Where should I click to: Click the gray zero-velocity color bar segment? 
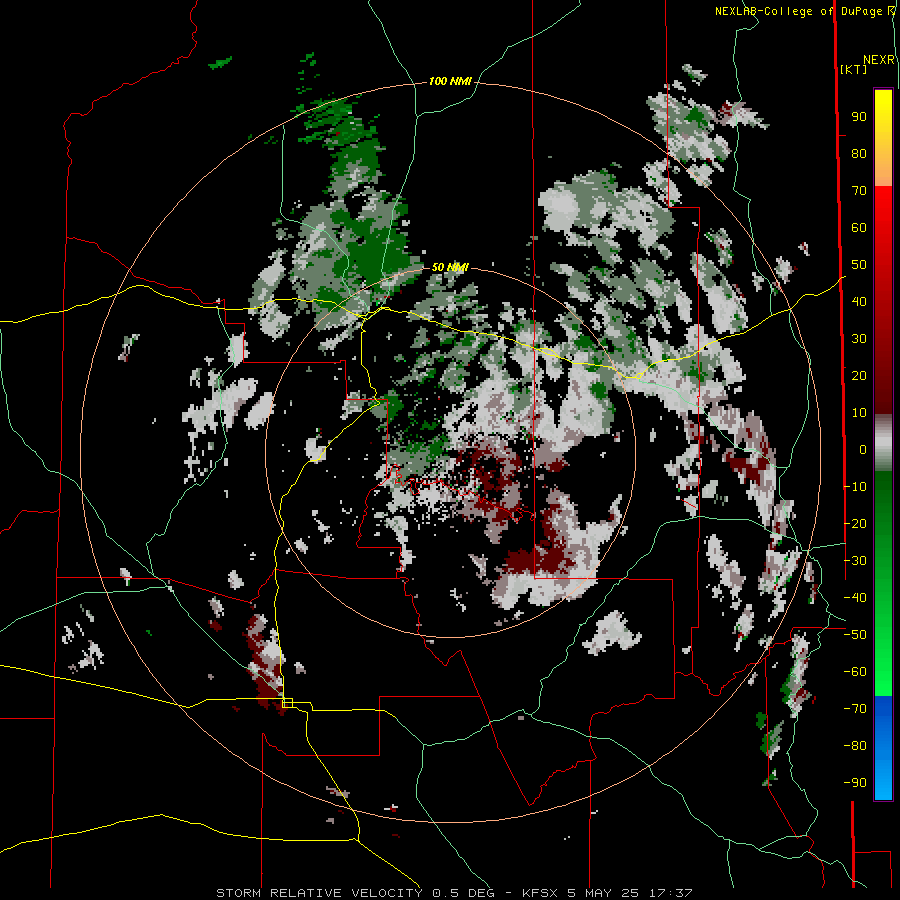point(883,443)
